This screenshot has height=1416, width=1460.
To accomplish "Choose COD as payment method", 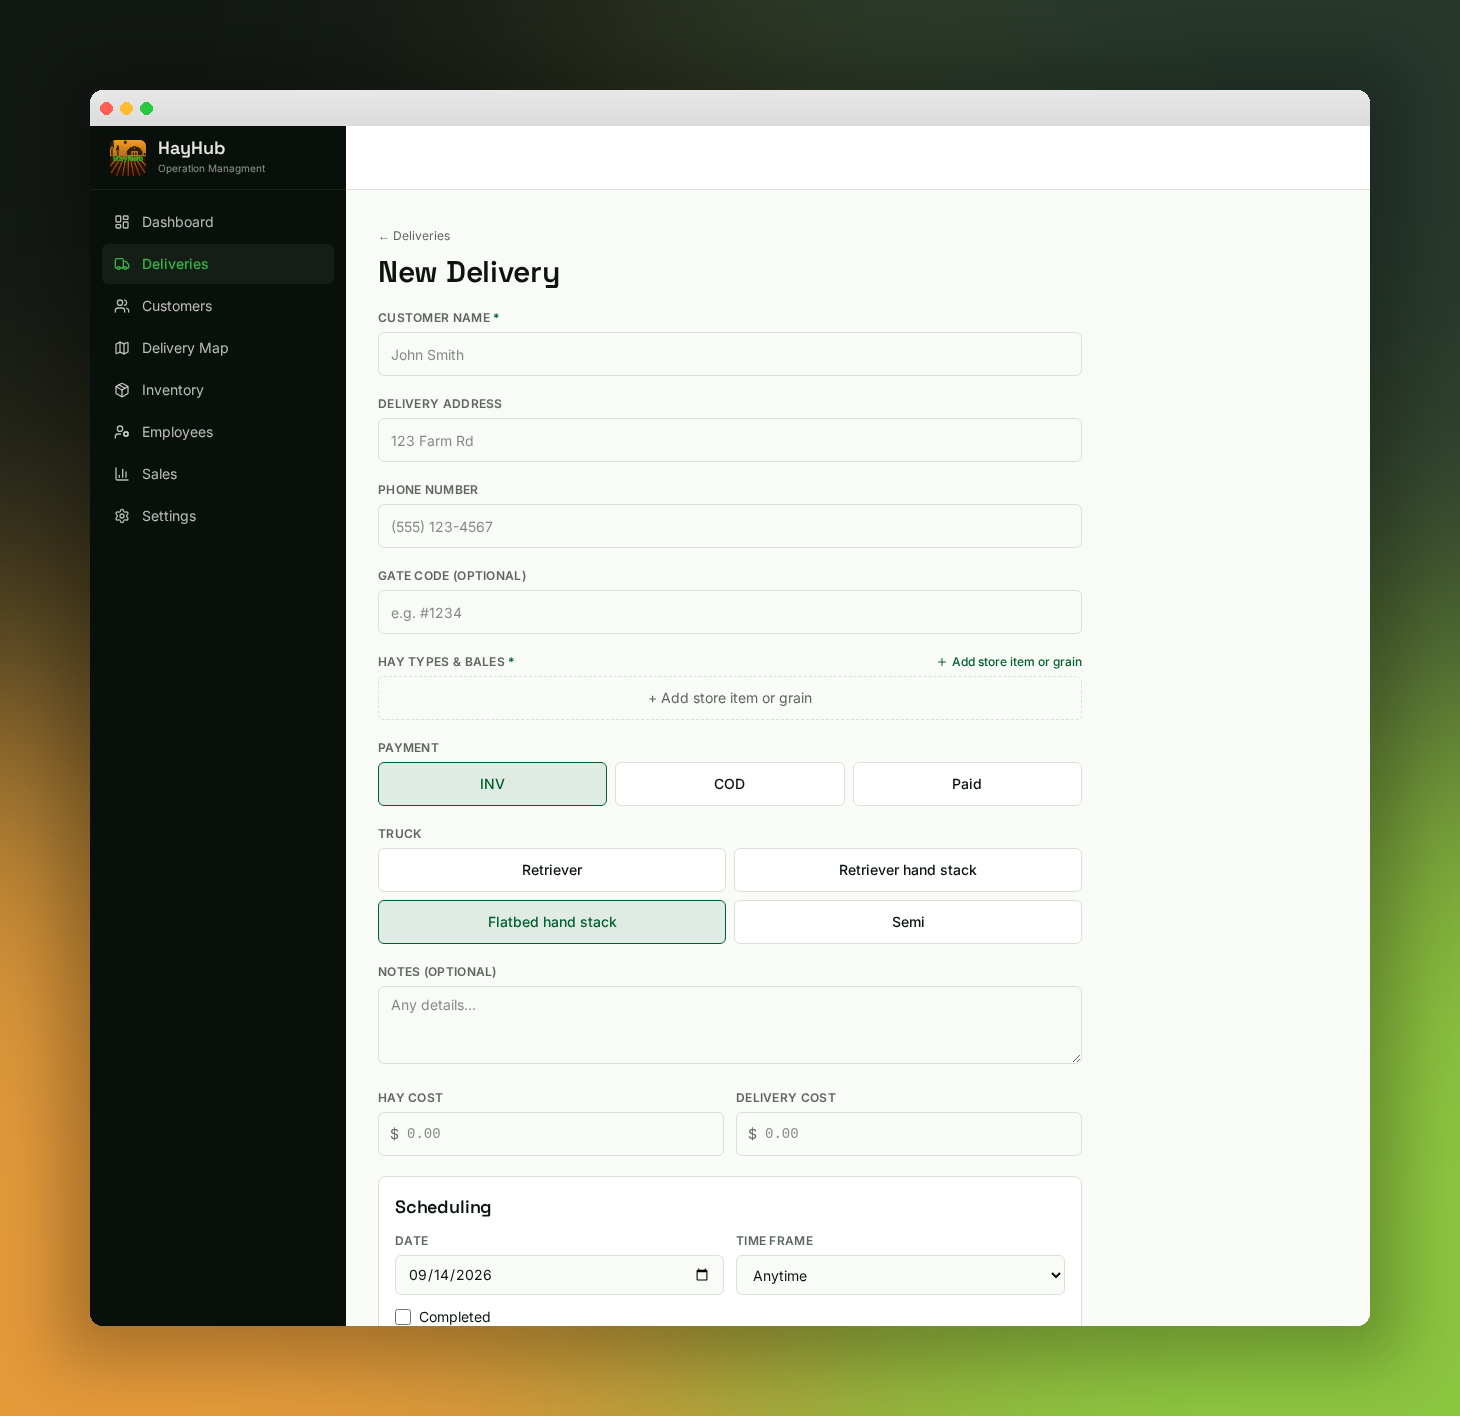I will coord(730,784).
